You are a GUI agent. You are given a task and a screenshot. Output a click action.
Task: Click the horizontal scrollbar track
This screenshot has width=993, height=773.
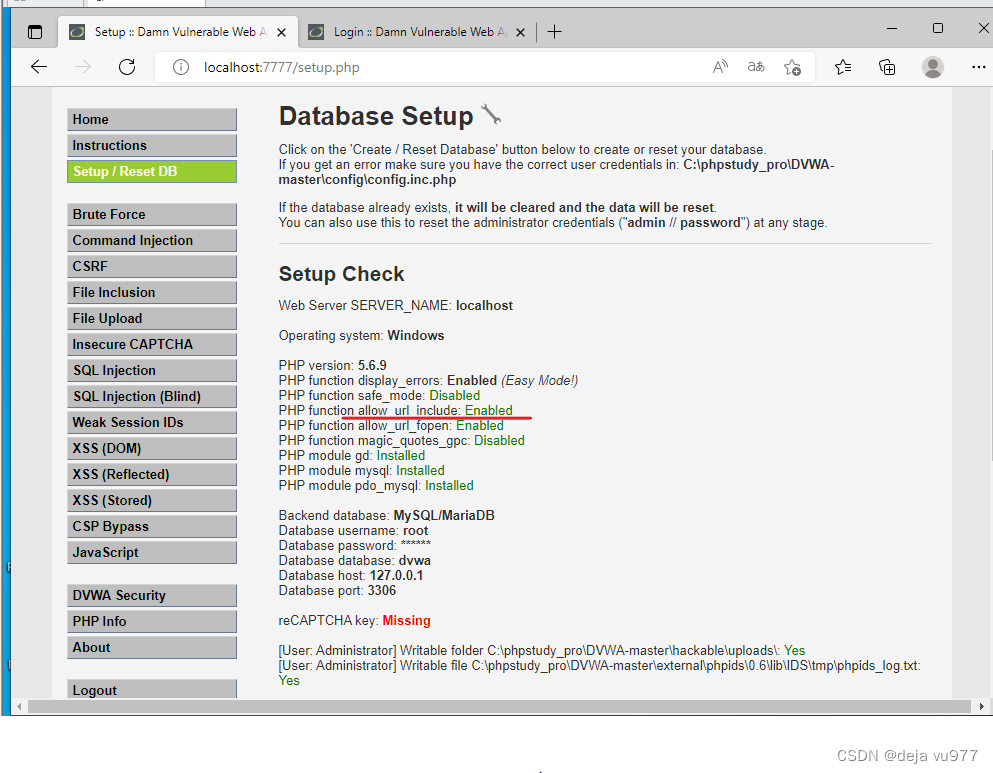[x=499, y=707]
